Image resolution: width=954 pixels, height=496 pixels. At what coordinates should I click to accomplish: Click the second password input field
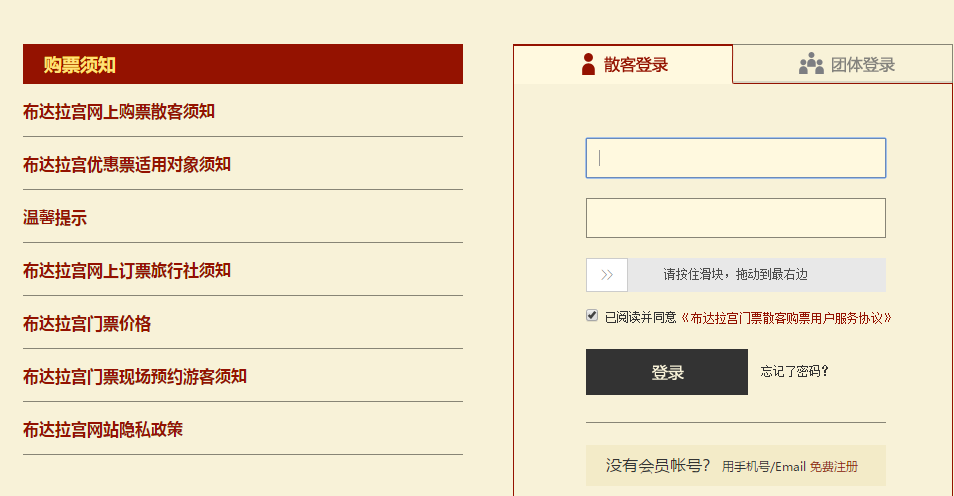[x=735, y=218]
